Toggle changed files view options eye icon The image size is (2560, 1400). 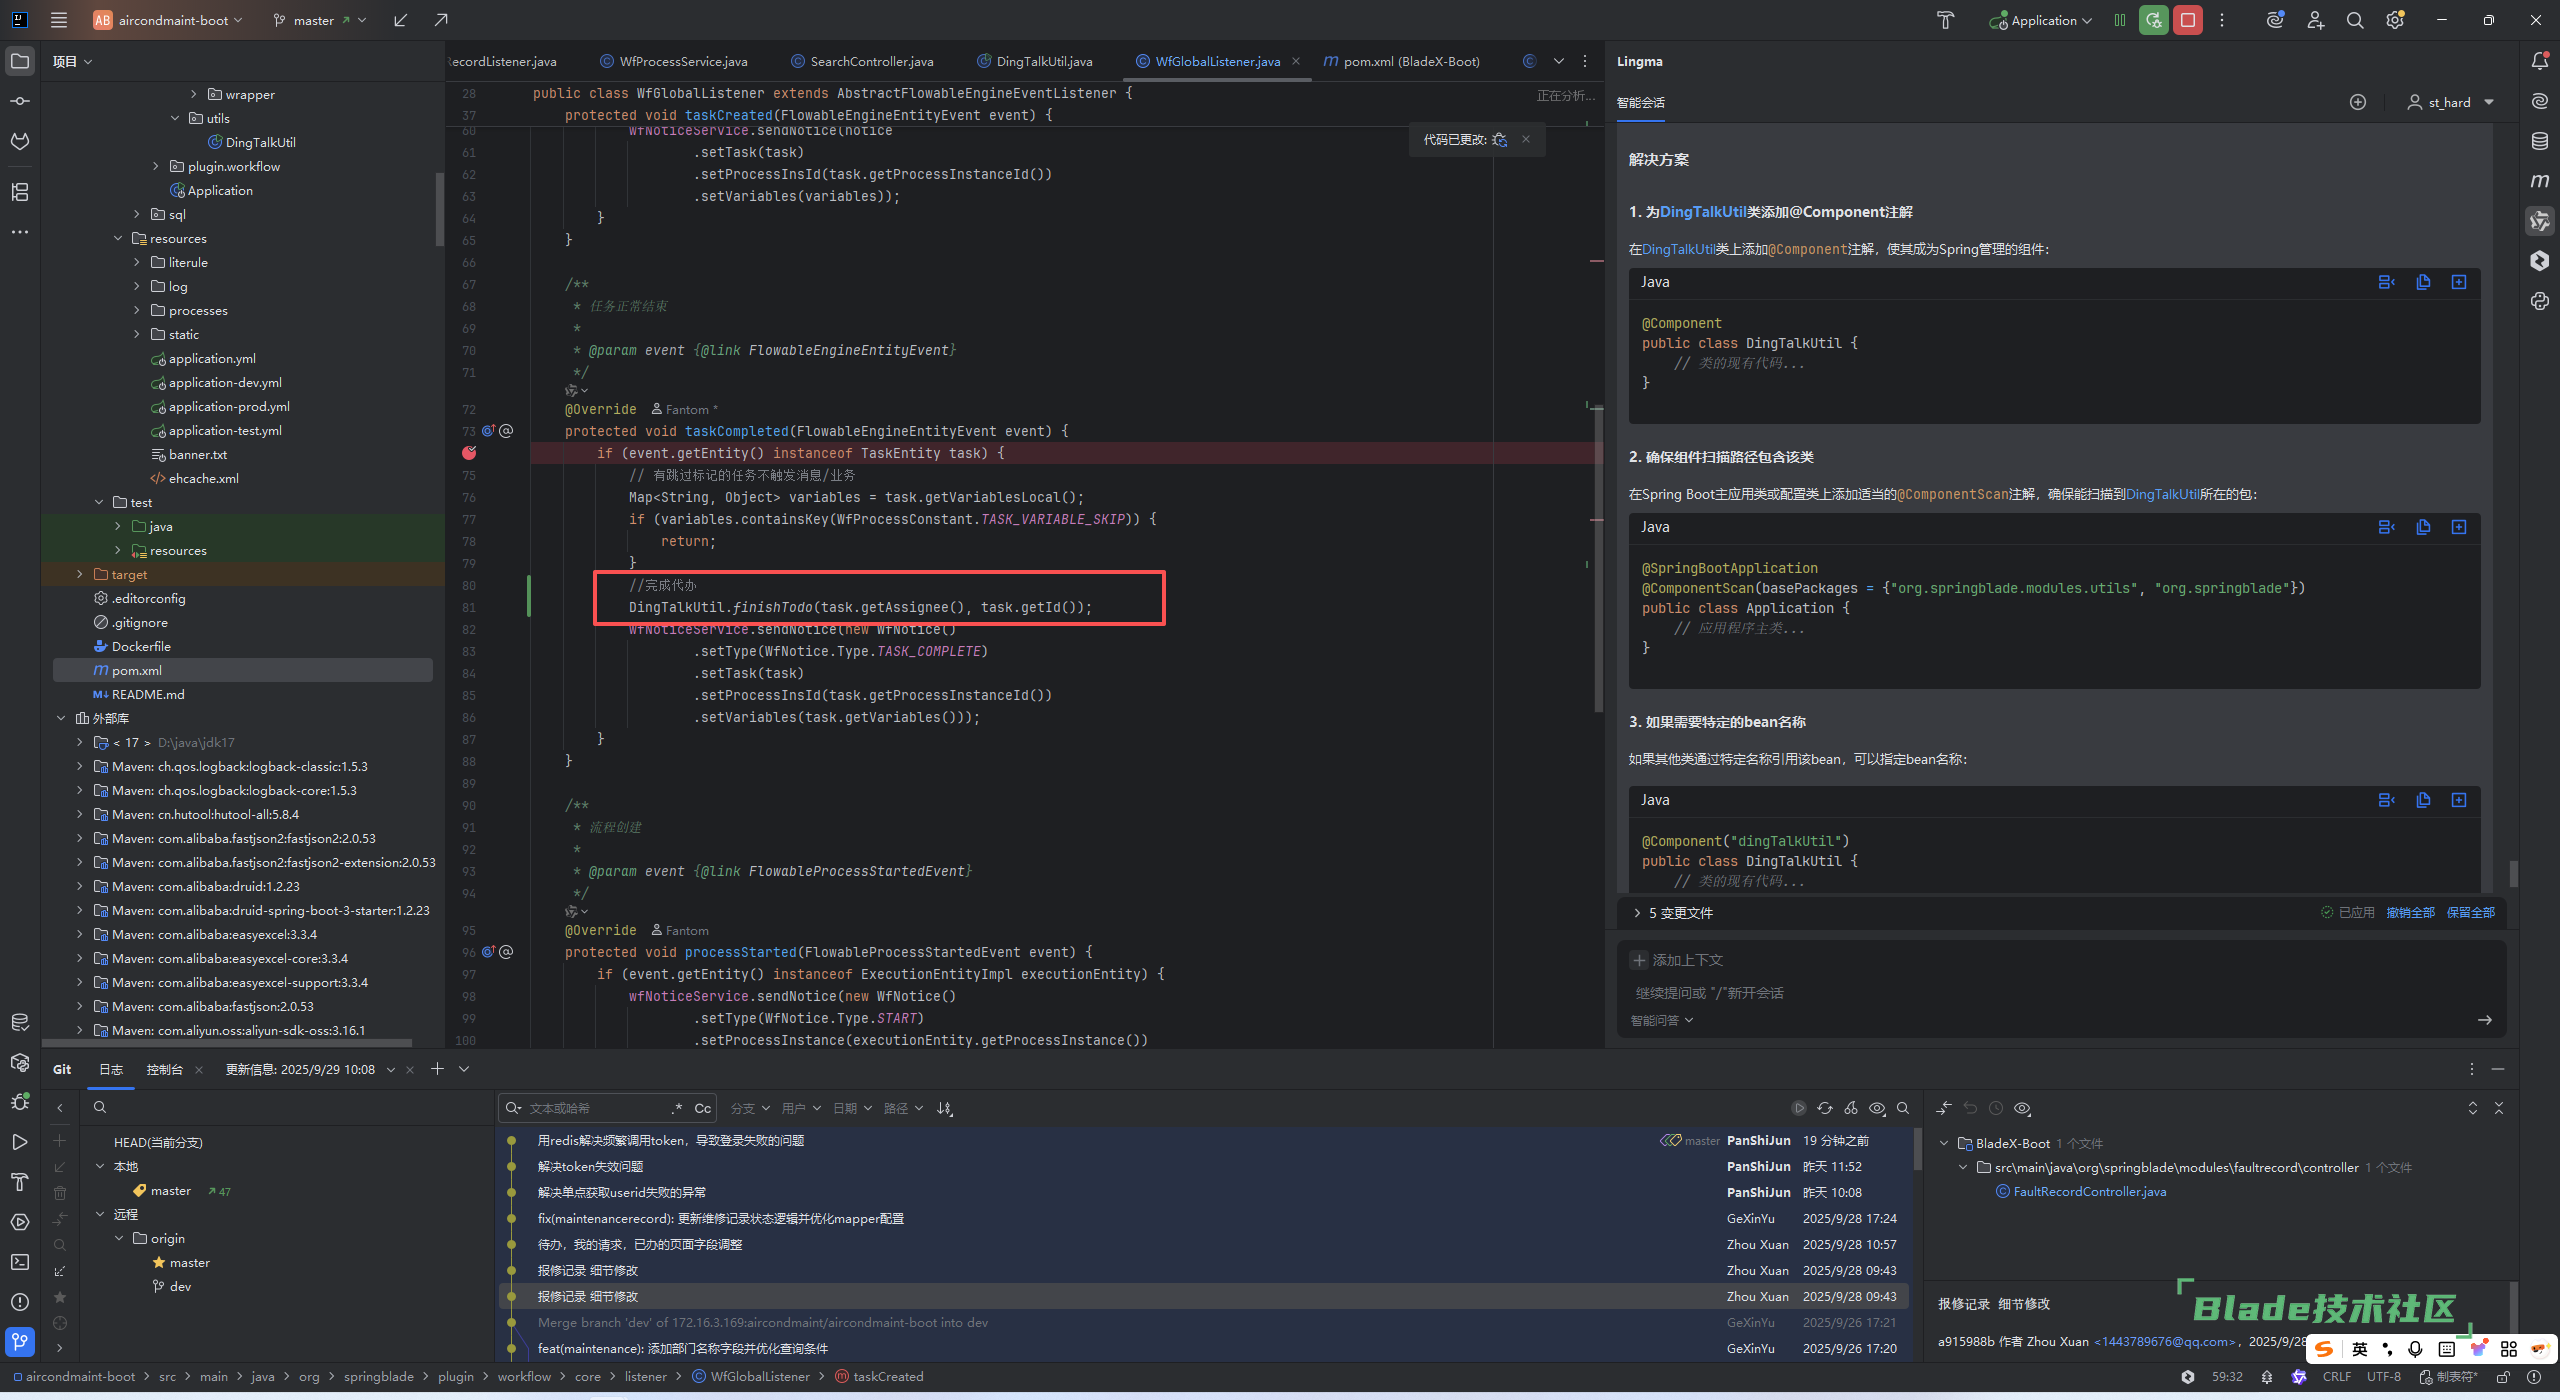click(2022, 1108)
